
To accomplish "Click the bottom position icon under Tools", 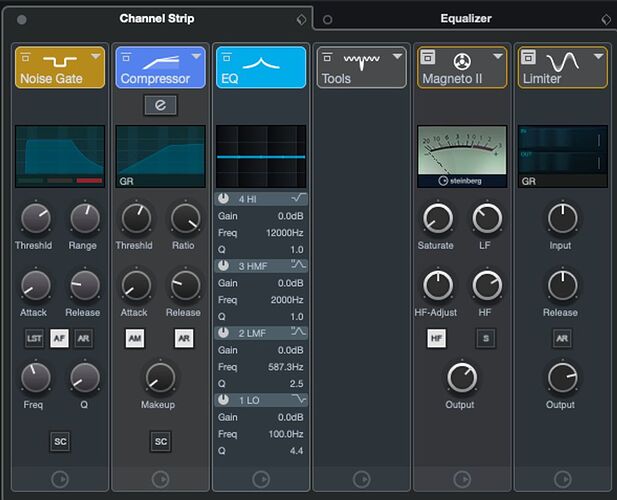I will (362, 479).
